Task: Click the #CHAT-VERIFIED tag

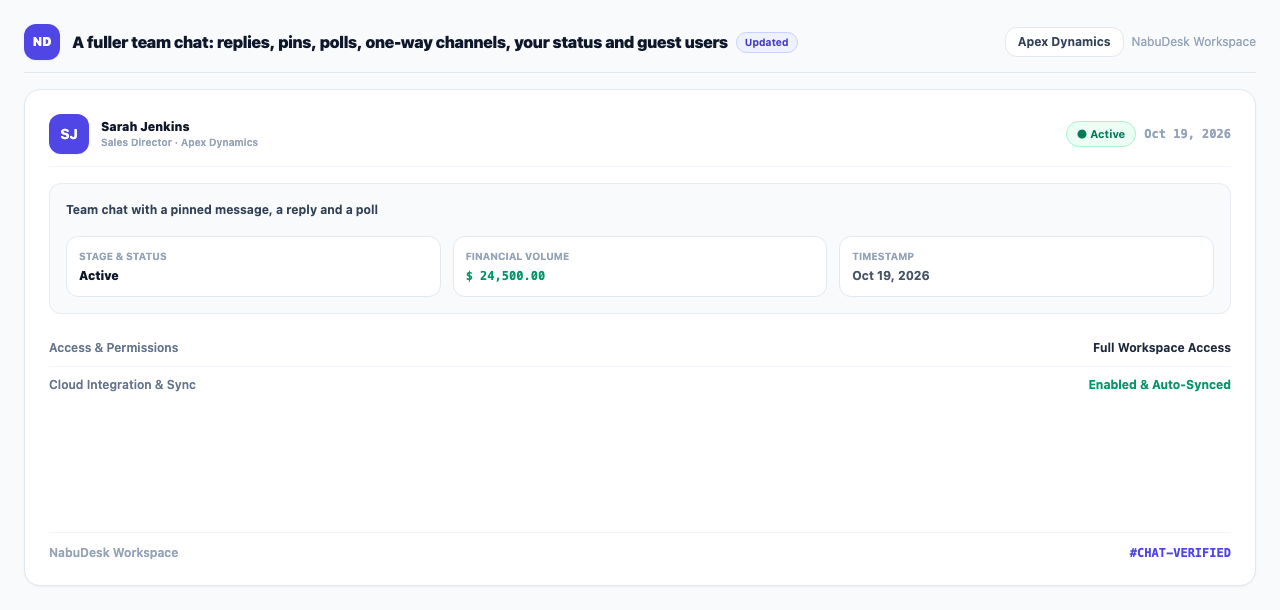Action: [1180, 553]
